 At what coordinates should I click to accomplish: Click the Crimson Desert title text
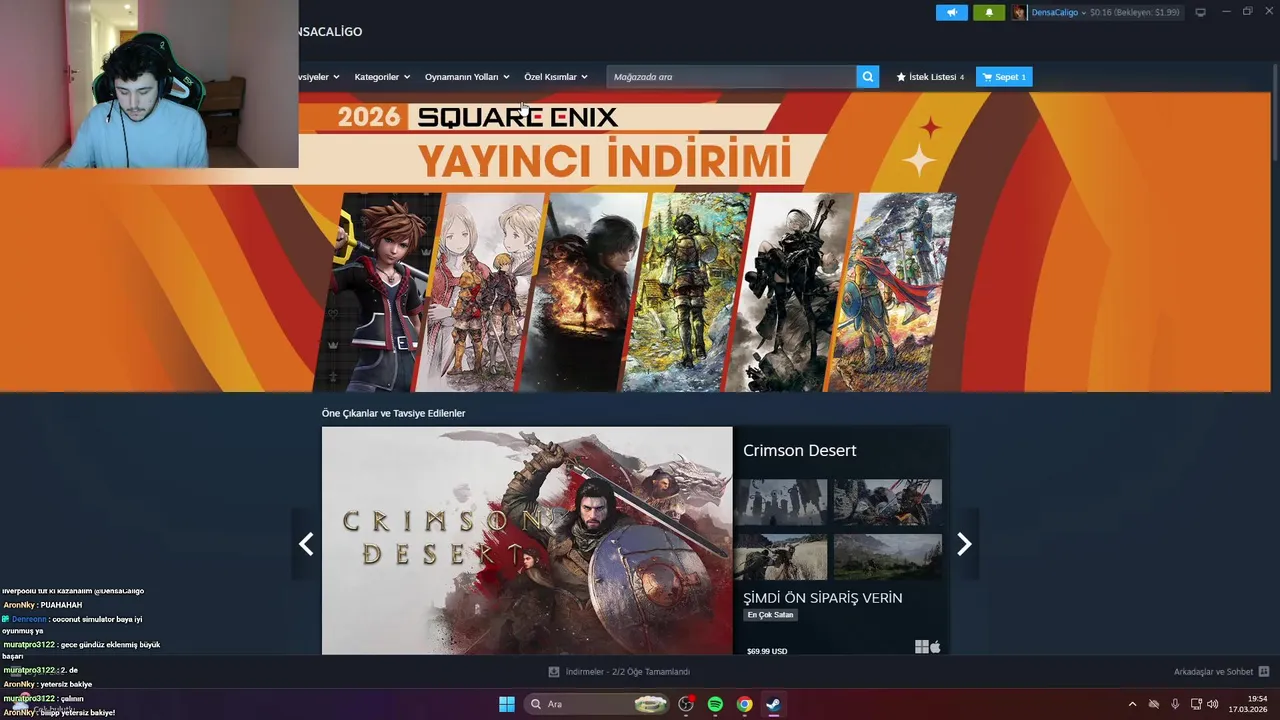coord(799,451)
